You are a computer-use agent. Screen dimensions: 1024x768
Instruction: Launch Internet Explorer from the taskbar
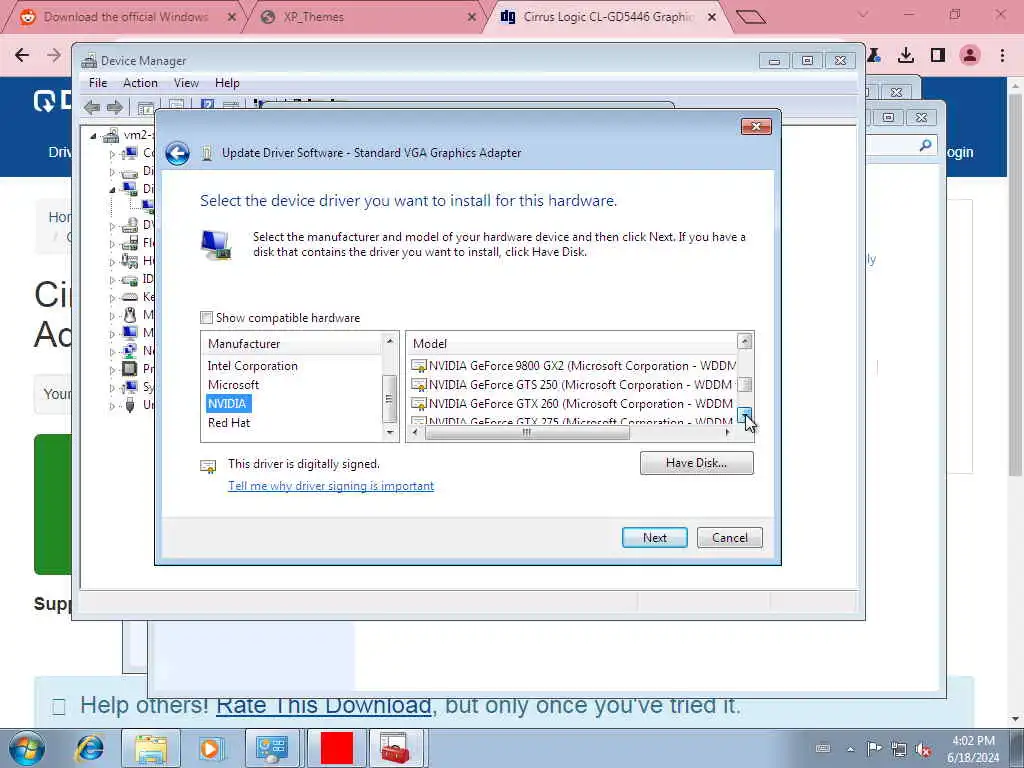(89, 748)
